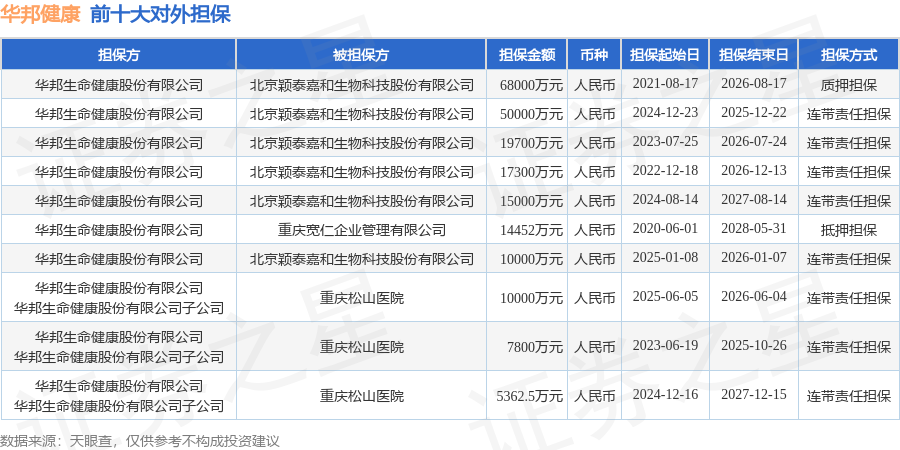The image size is (900, 450).
Task: Click start date 2025-06-05
Action: pos(665,297)
